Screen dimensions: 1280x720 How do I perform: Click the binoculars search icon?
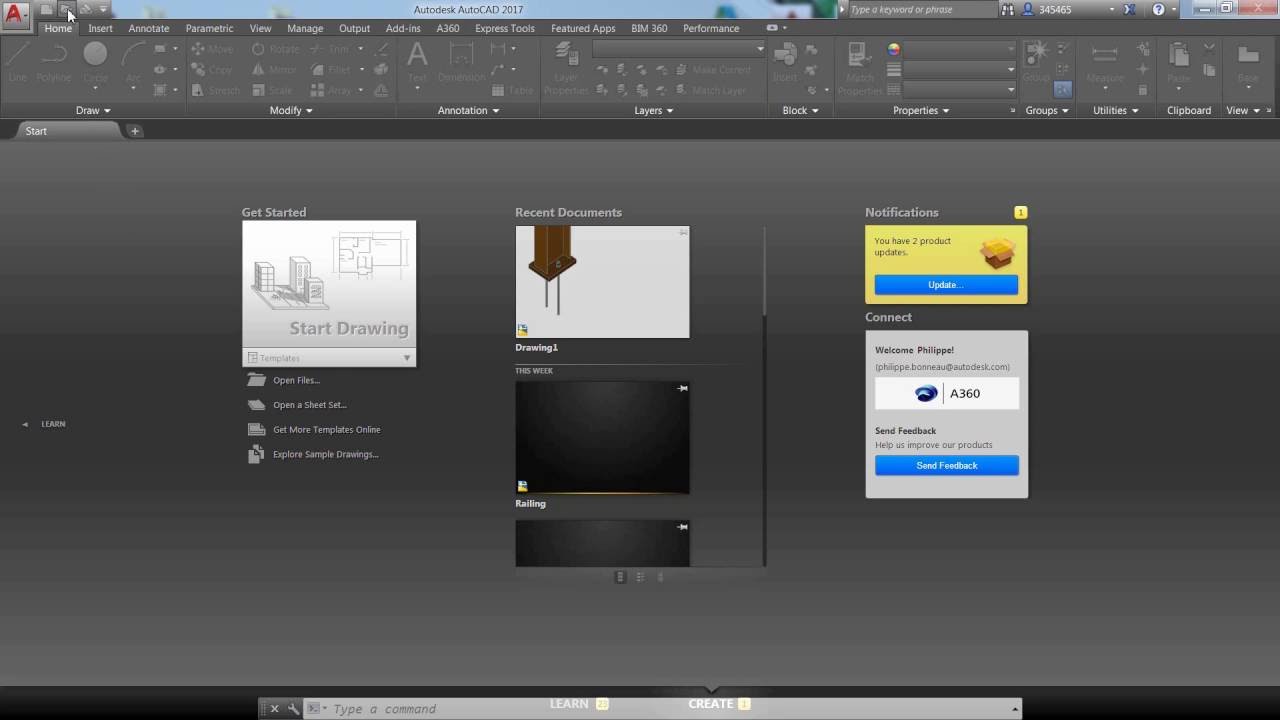pos(1008,9)
